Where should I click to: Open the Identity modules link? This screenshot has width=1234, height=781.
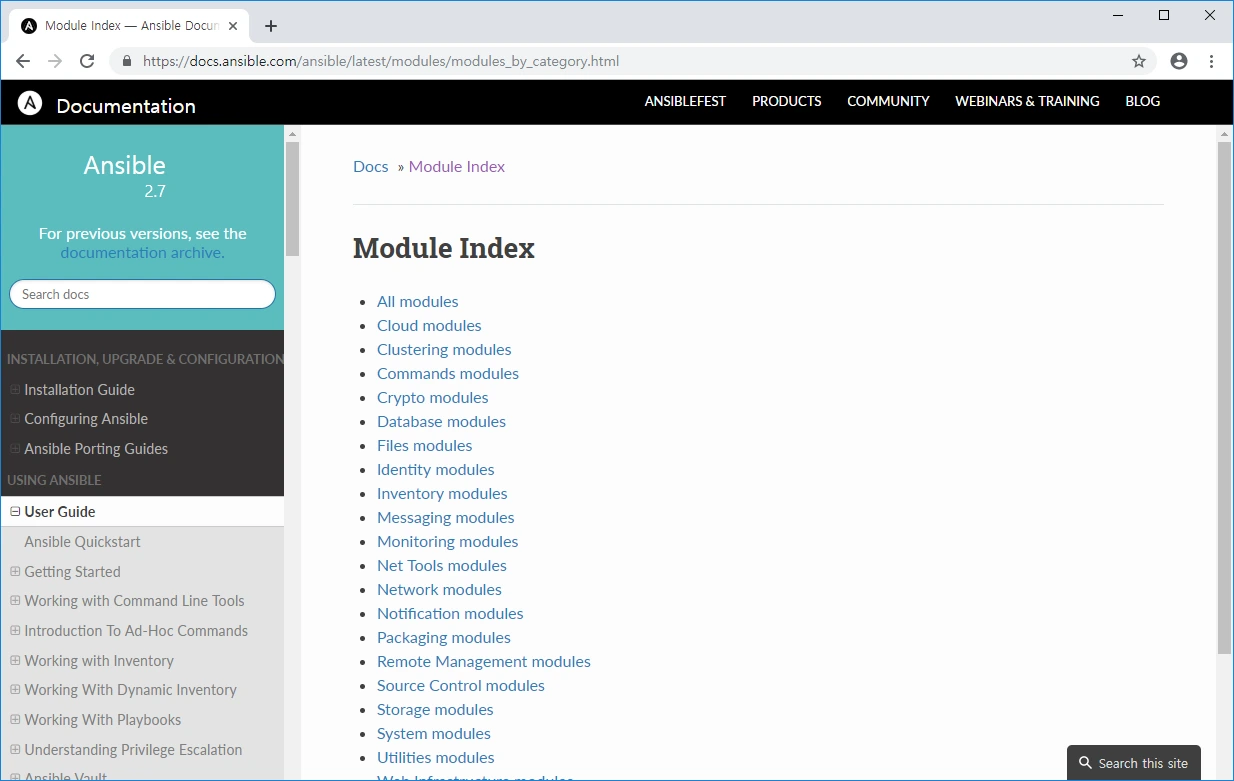click(x=436, y=469)
